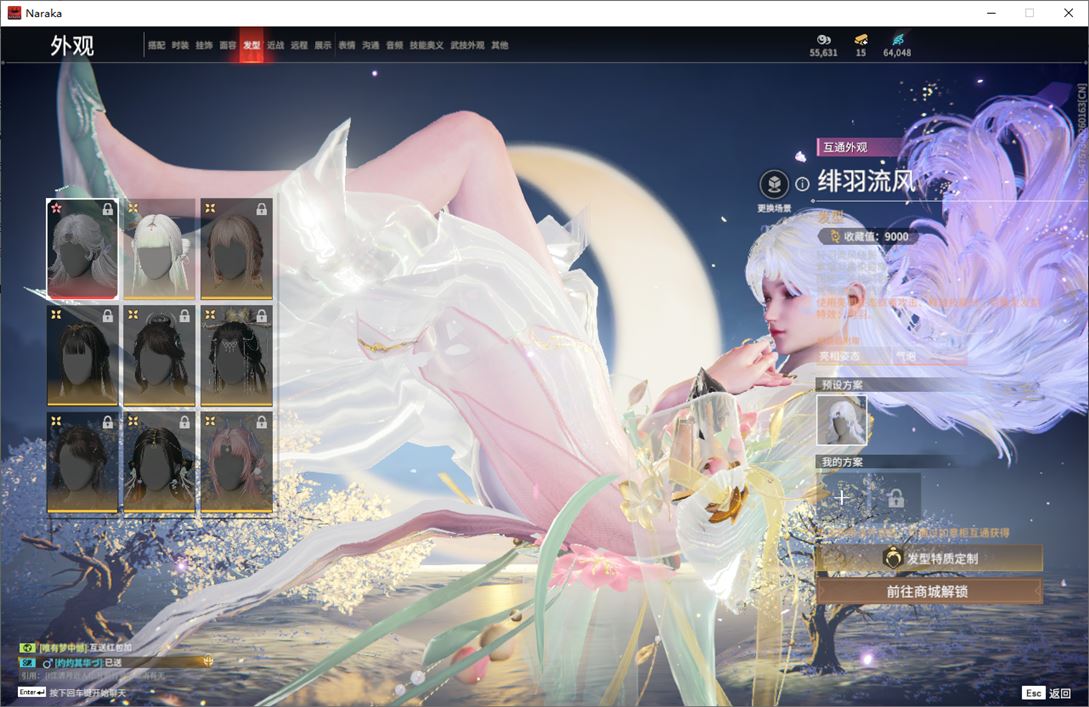Open the 其他 tab
This screenshot has height=707, width=1089.
499,45
